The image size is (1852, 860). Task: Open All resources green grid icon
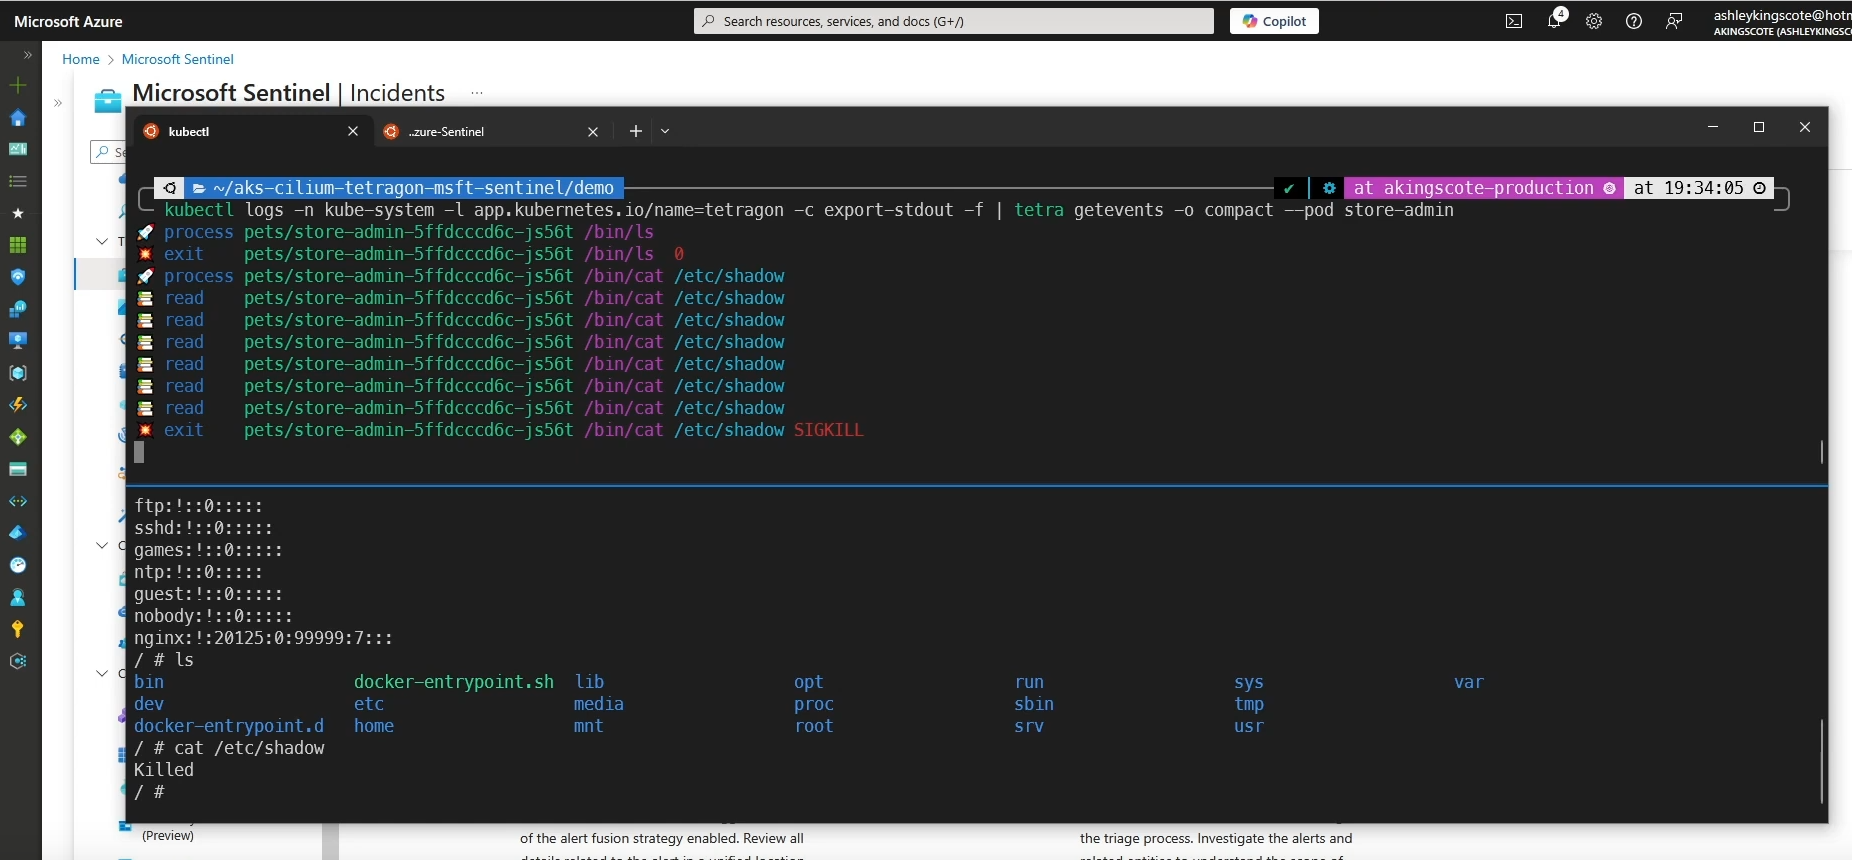tap(18, 245)
